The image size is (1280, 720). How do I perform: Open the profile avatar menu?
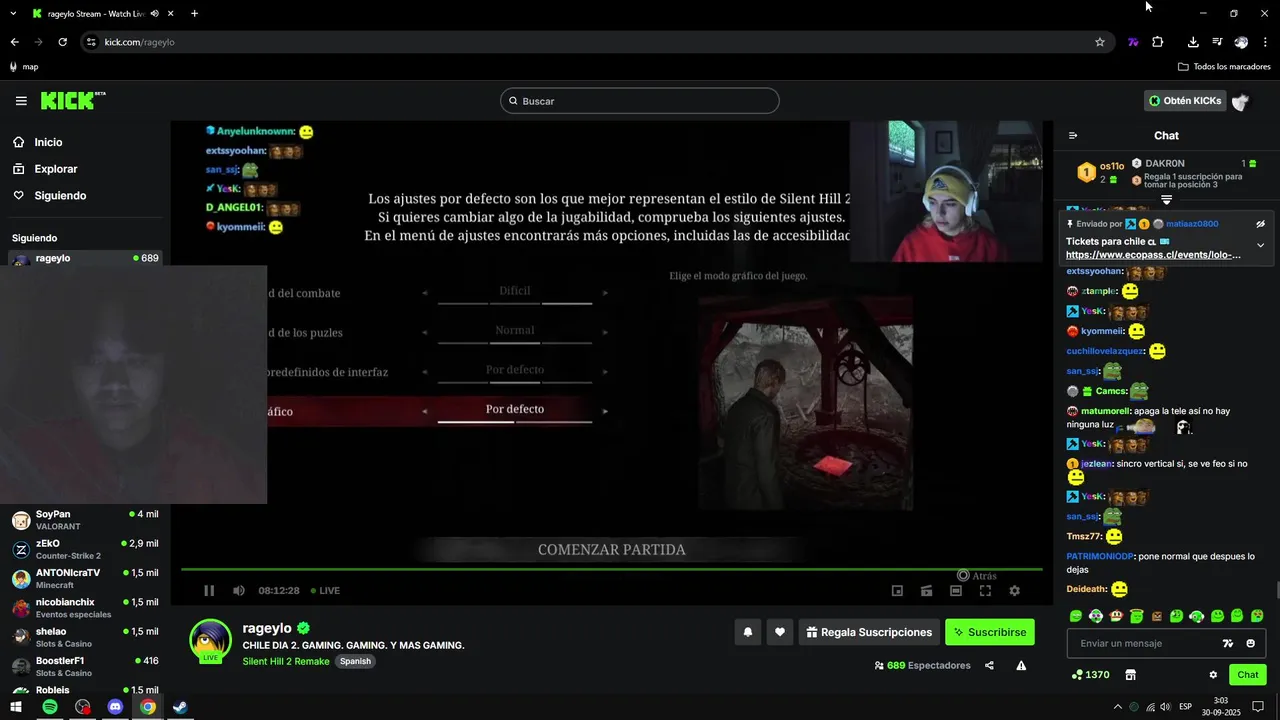click(1241, 101)
